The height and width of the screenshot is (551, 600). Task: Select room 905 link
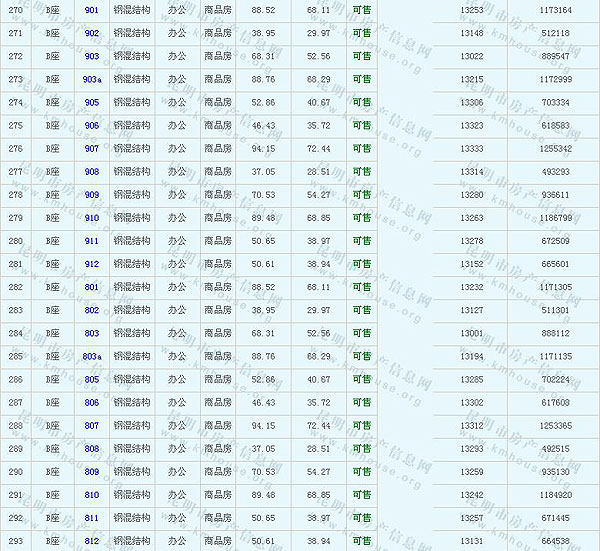(x=92, y=102)
